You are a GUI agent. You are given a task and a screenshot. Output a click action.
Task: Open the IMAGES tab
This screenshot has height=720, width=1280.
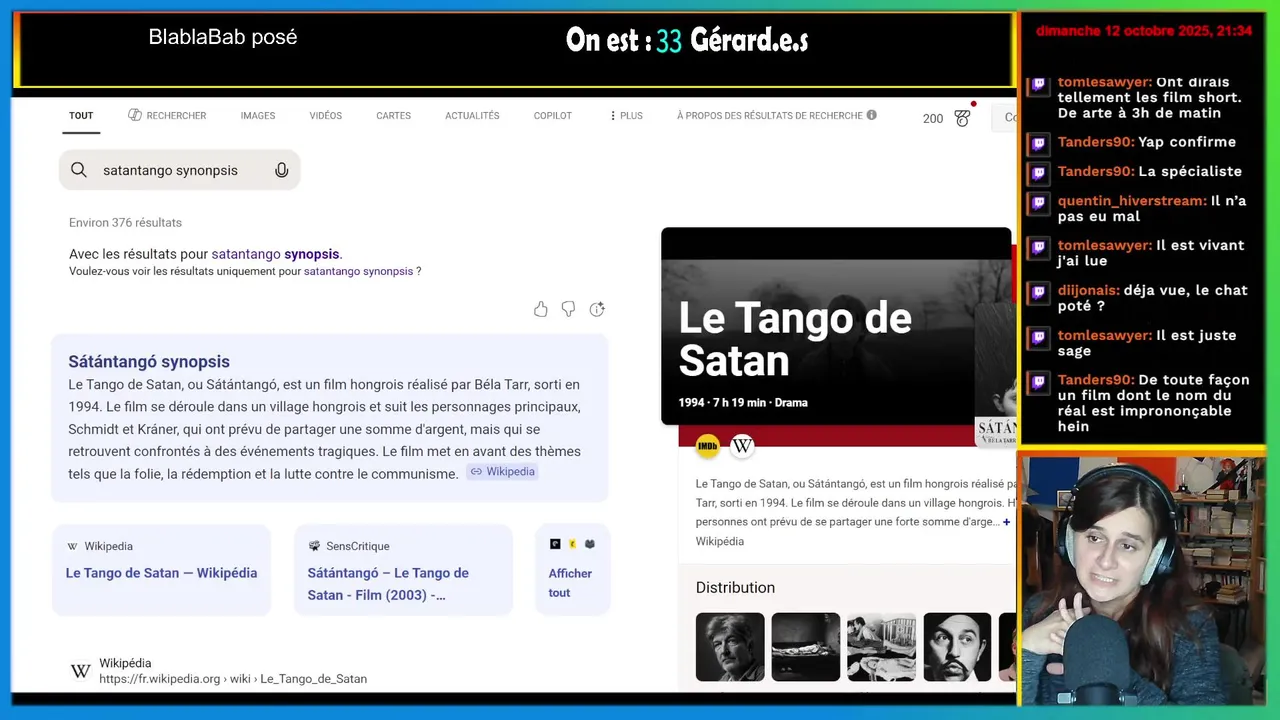[258, 116]
